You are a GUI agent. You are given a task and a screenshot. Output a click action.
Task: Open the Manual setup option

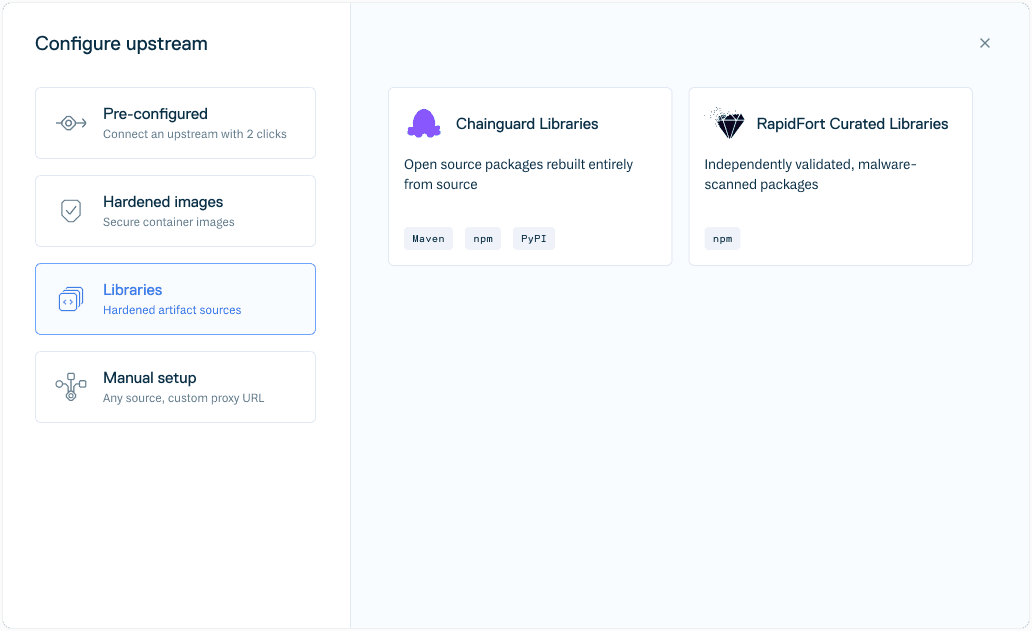pos(175,387)
